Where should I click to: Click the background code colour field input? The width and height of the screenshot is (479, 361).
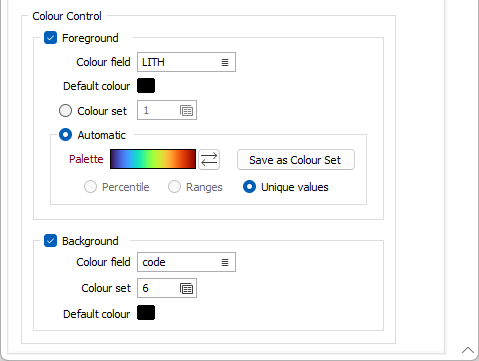pyautogui.click(x=186, y=262)
